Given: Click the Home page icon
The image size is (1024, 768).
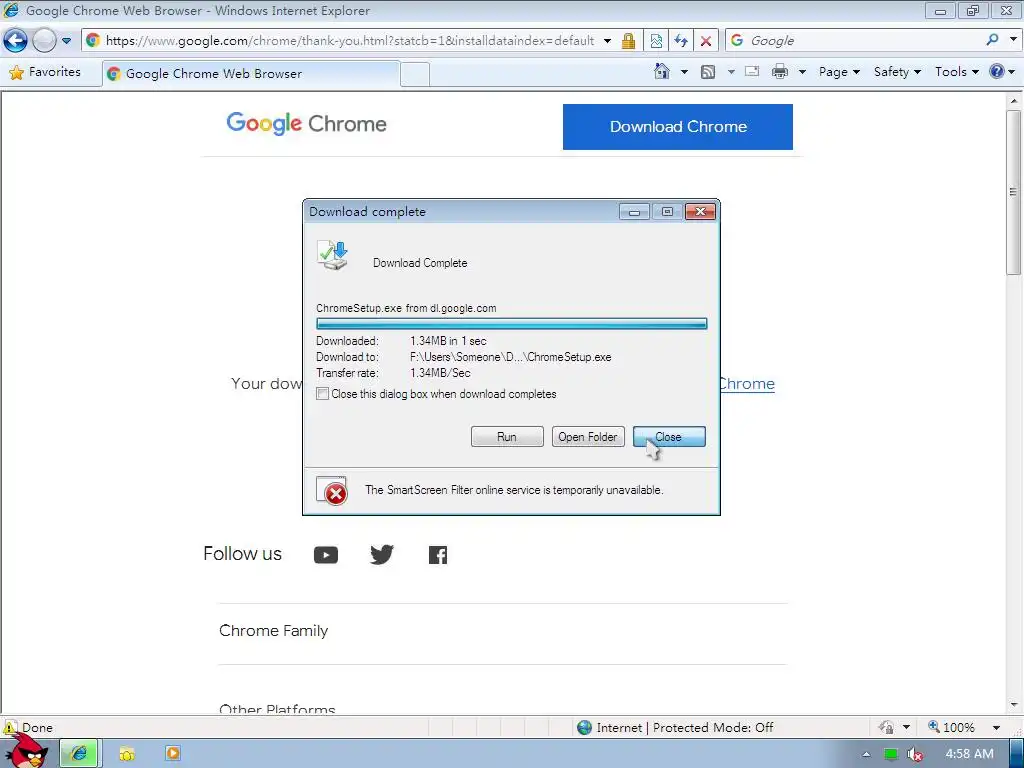Looking at the screenshot, I should point(662,71).
